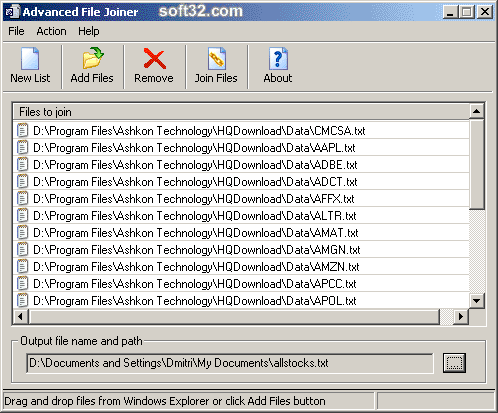Click the Files to join column header
This screenshot has width=498, height=413.
[x=241, y=112]
